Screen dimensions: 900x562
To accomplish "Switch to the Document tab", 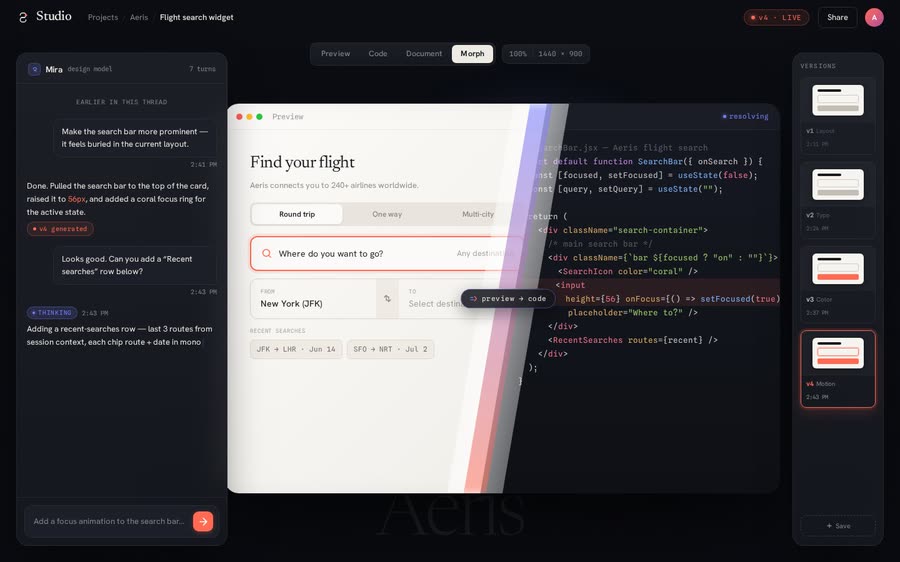I will point(424,53).
